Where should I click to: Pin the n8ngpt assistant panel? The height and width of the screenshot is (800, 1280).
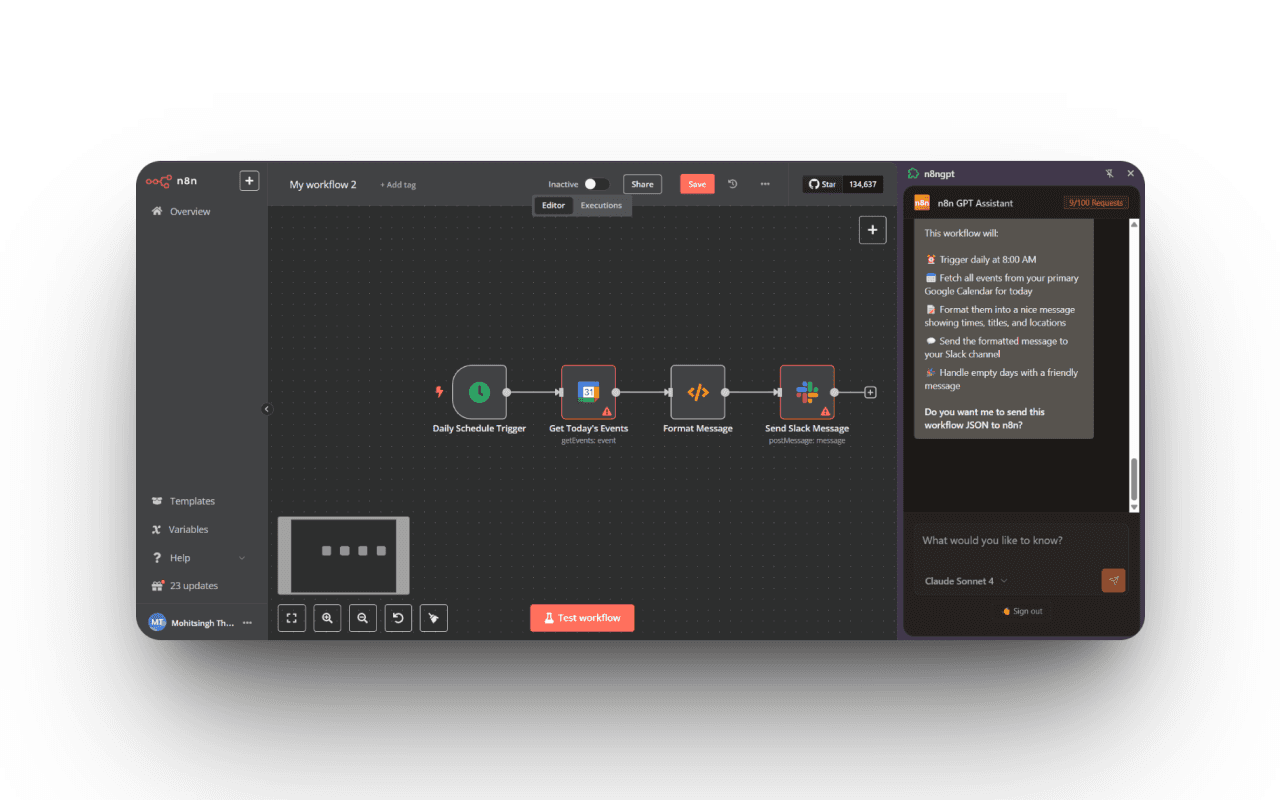click(1110, 172)
